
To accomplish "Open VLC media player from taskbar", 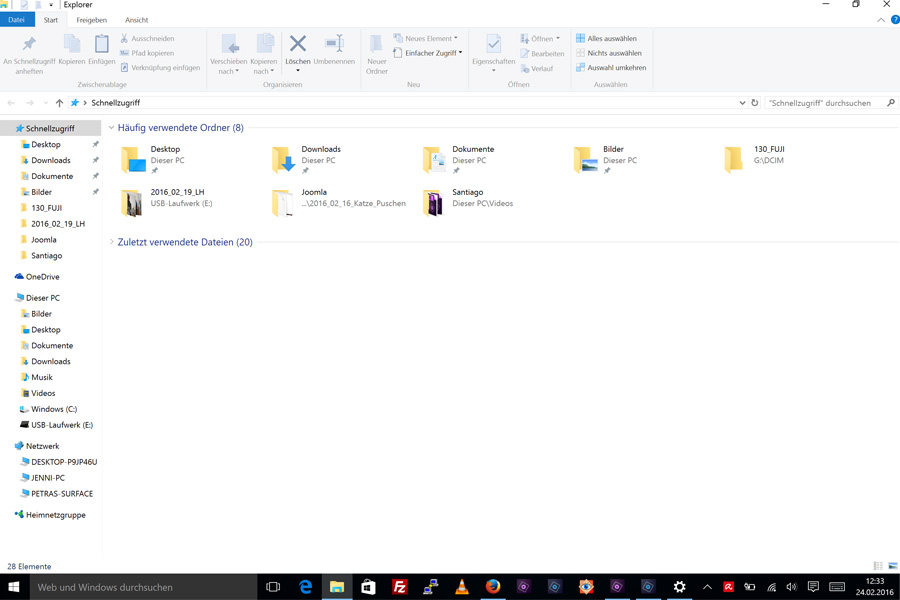I will pyautogui.click(x=461, y=587).
